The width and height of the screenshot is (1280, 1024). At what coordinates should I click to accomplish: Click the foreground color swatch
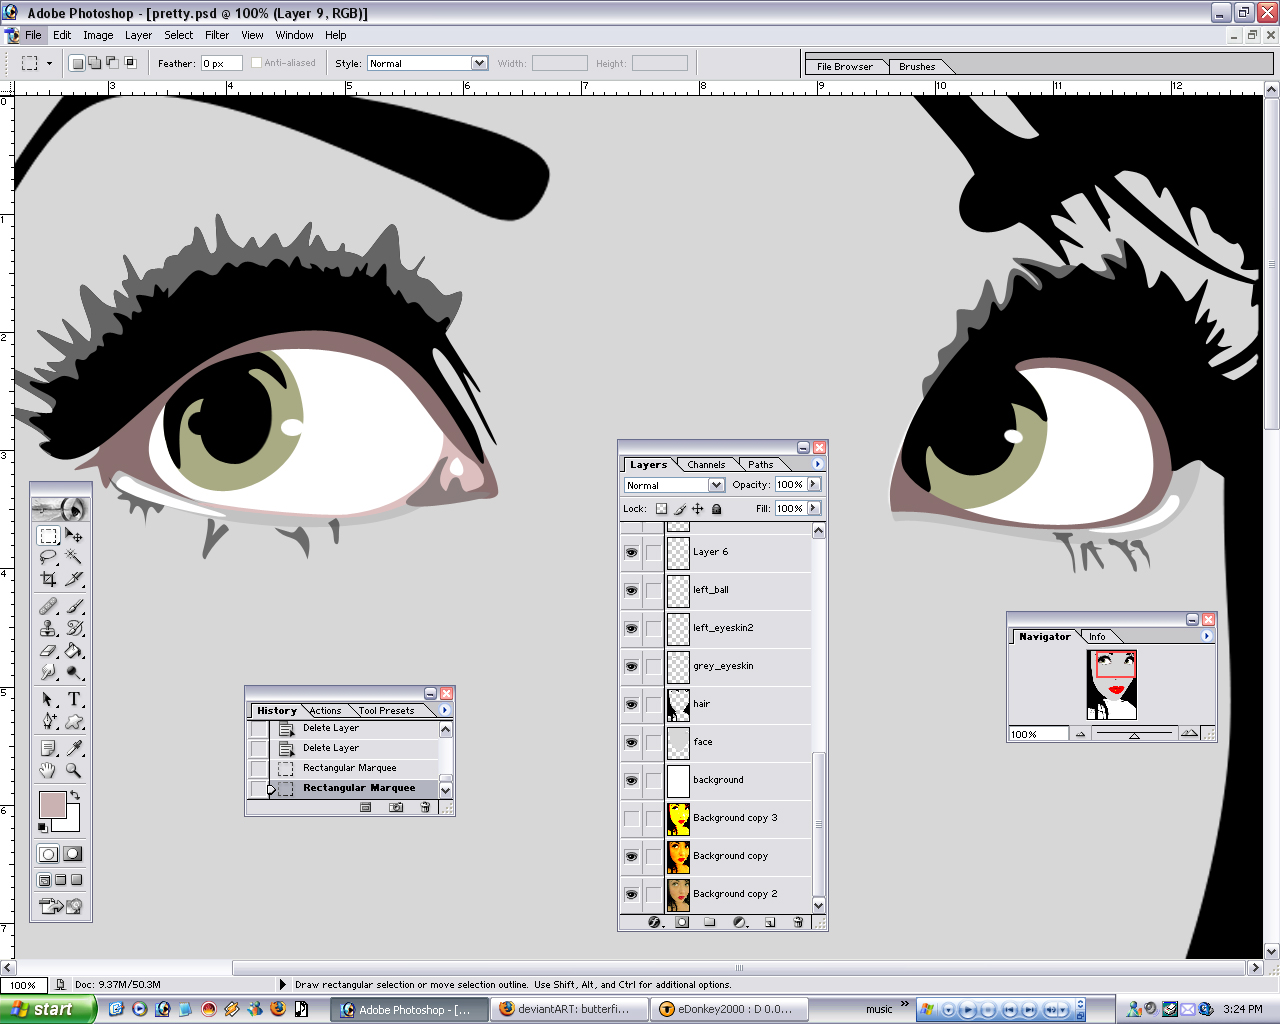pos(52,803)
